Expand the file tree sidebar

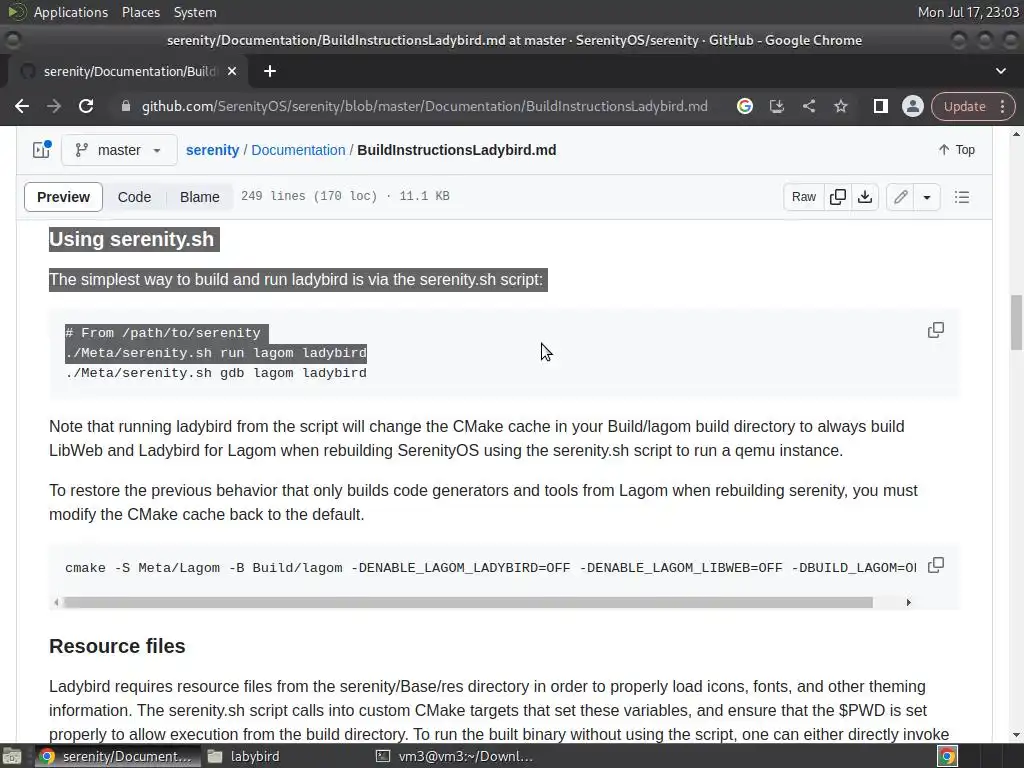coord(42,150)
